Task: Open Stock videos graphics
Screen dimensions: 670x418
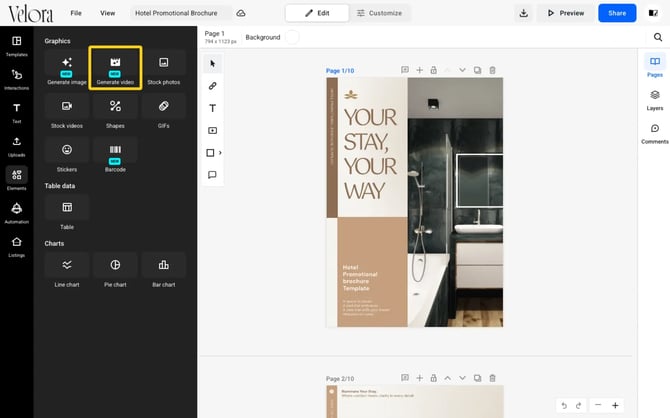Action: click(x=67, y=112)
